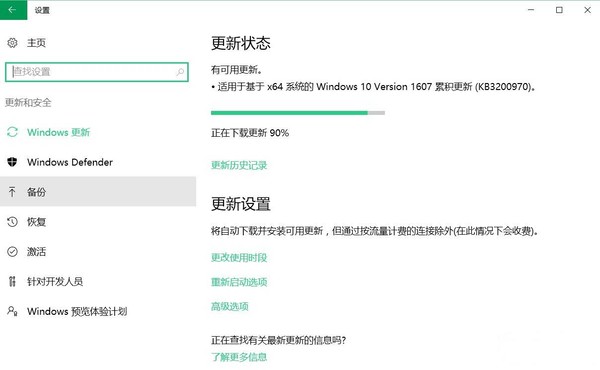Click the 正在下载更新 90% status text
Viewport: 600px width, 370px height.
click(x=250, y=133)
